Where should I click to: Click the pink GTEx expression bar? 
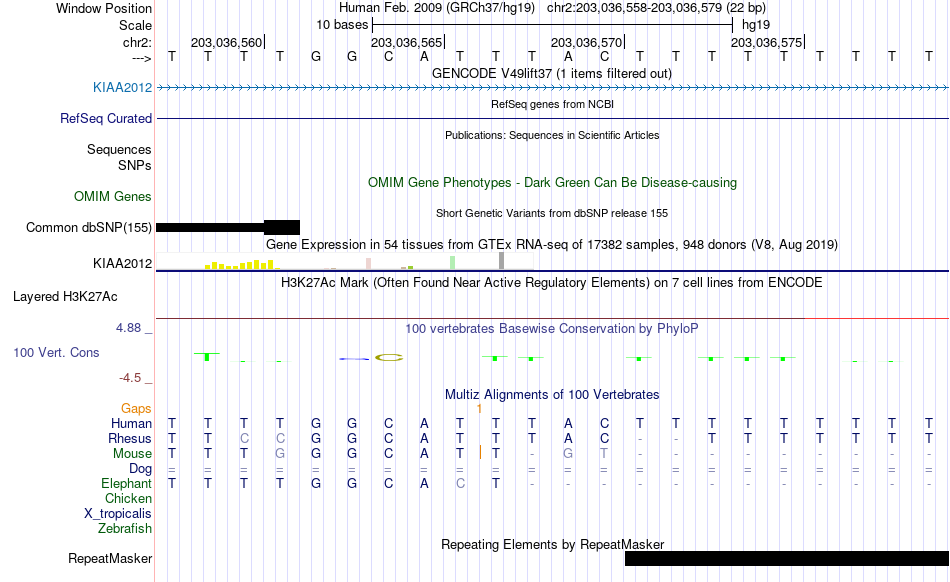click(x=368, y=264)
